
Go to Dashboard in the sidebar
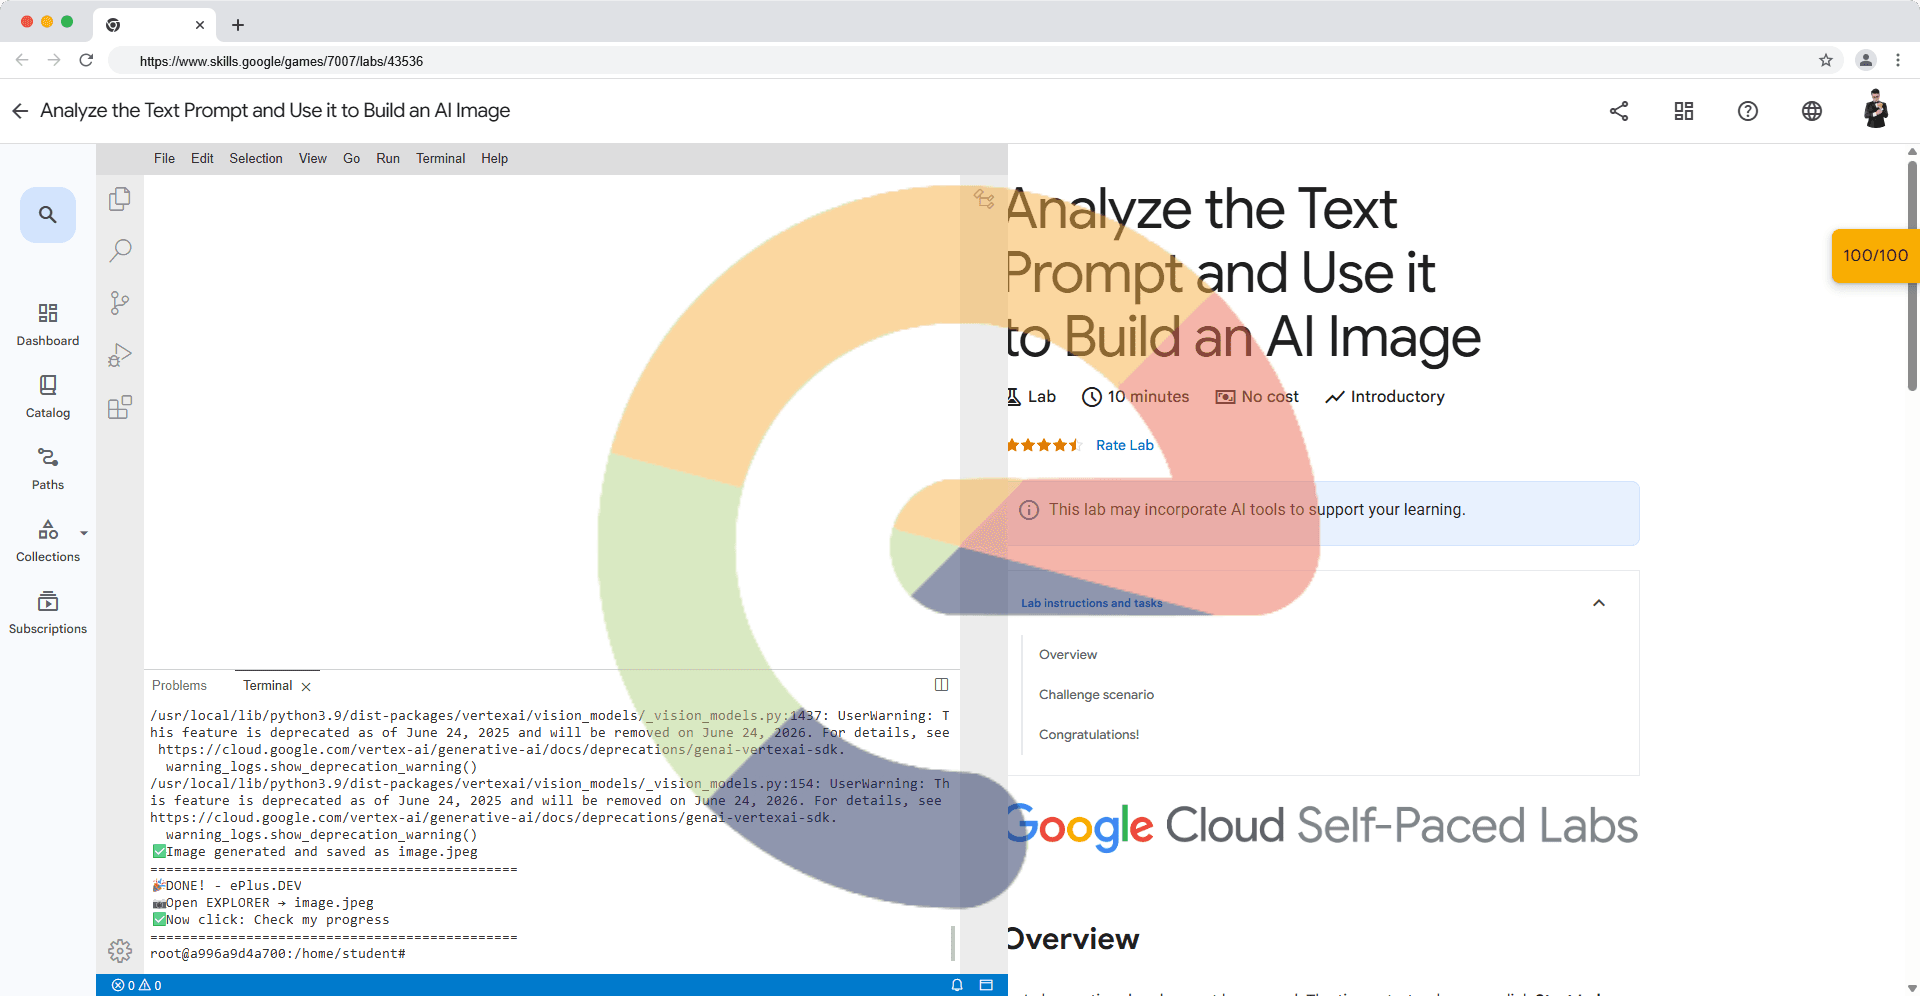pyautogui.click(x=48, y=325)
